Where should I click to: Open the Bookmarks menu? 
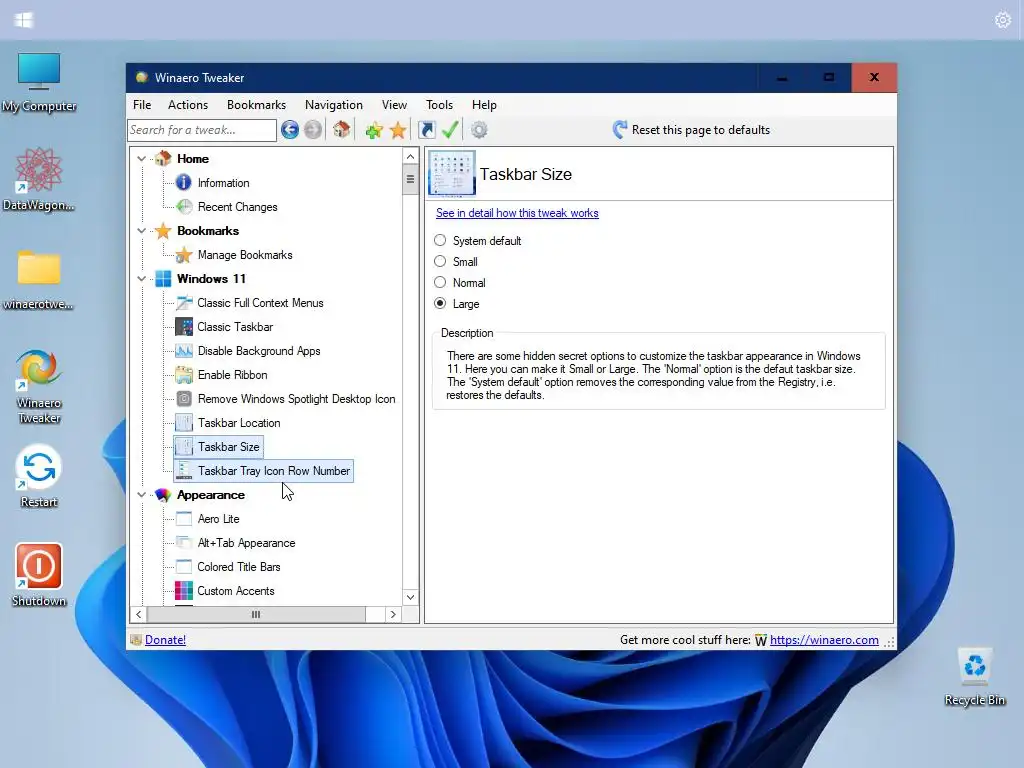click(257, 104)
